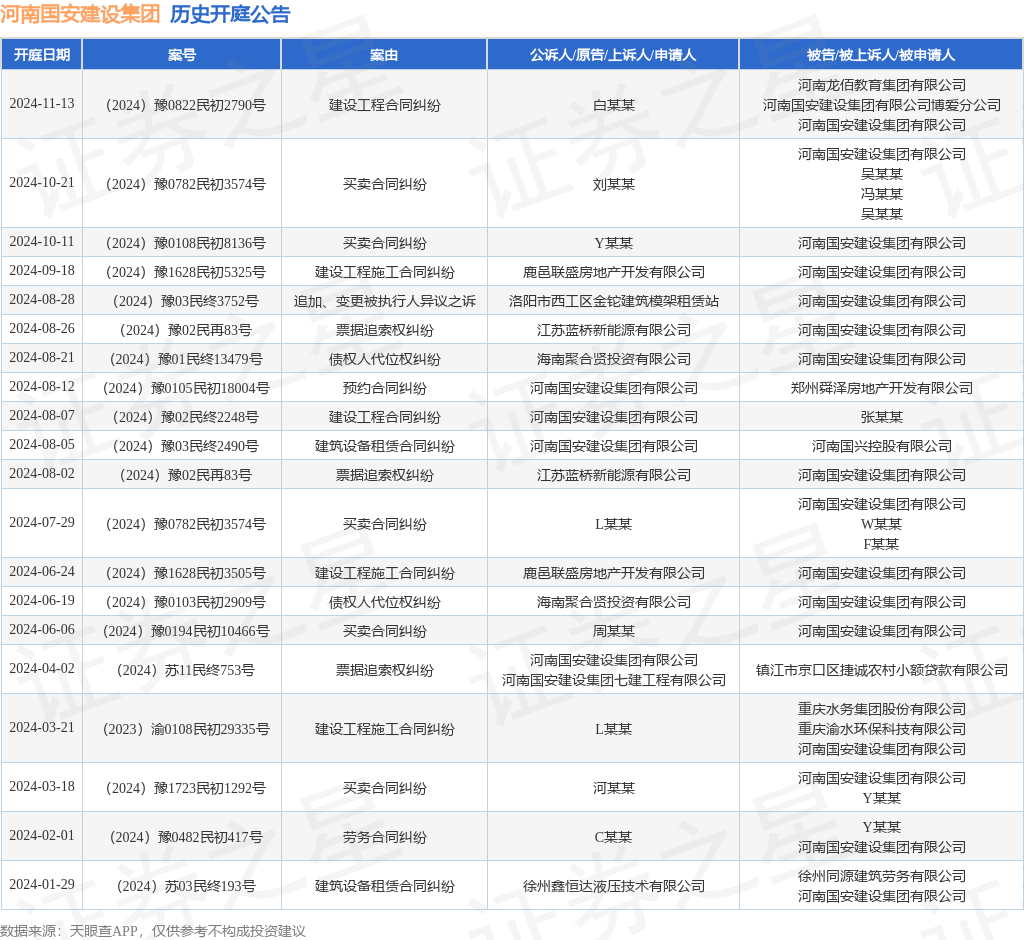Select the date cell 2024-10-11
The width and height of the screenshot is (1024, 940).
coord(42,242)
